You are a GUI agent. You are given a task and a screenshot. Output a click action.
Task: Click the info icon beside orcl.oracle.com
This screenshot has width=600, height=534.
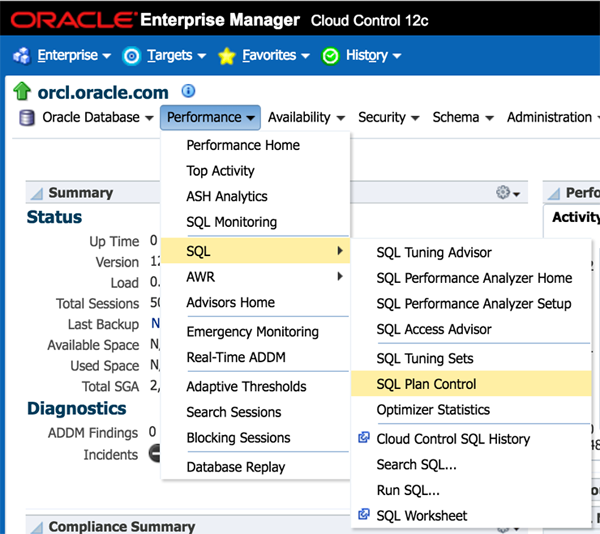(189, 91)
